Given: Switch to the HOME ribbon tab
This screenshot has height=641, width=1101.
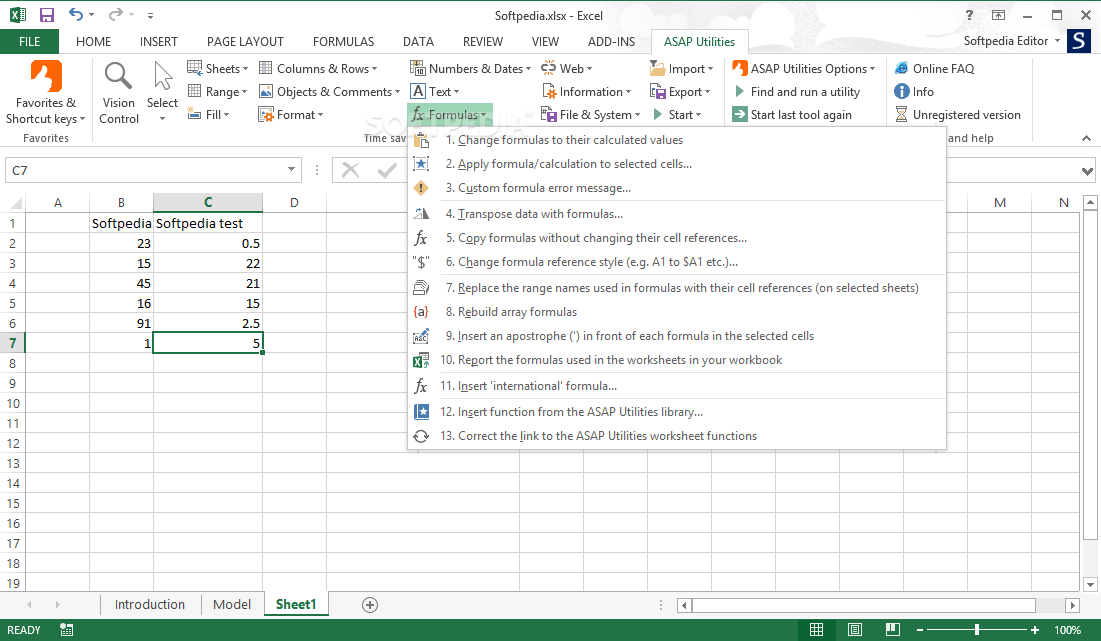Looking at the screenshot, I should click(x=93, y=41).
